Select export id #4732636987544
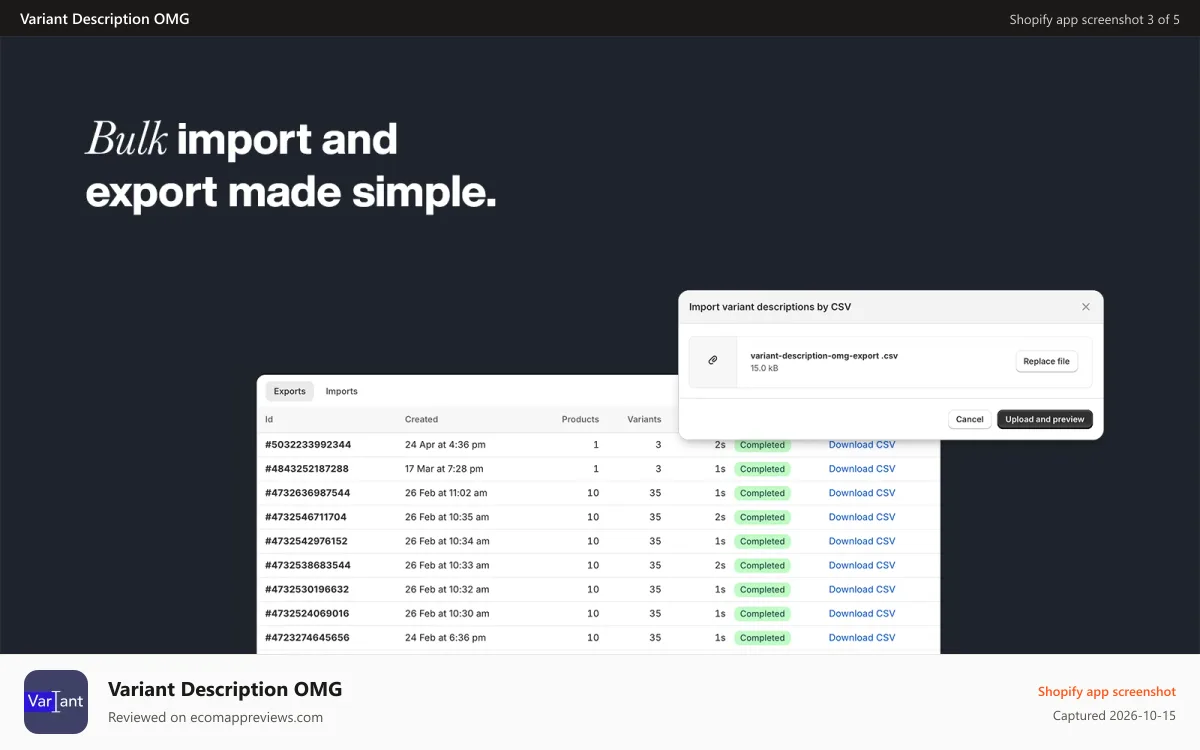This screenshot has height=750, width=1200. pyautogui.click(x=307, y=493)
